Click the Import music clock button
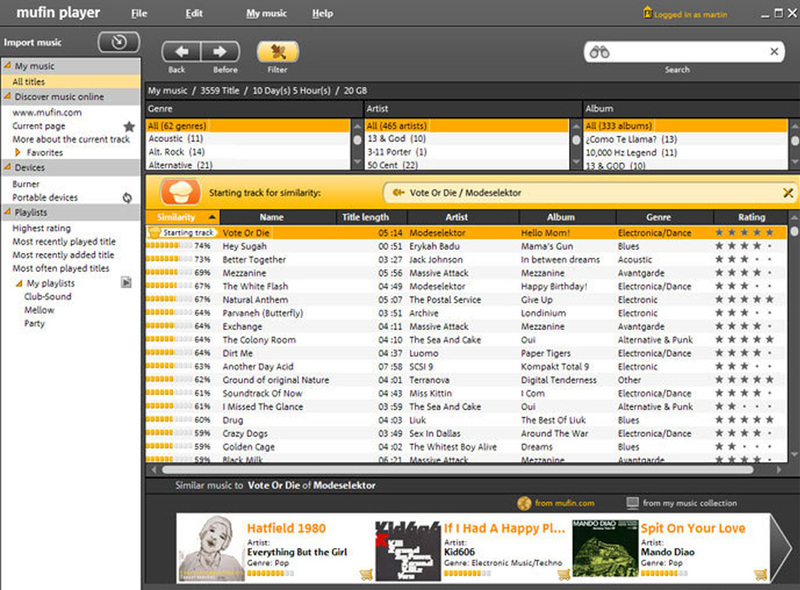 point(118,42)
